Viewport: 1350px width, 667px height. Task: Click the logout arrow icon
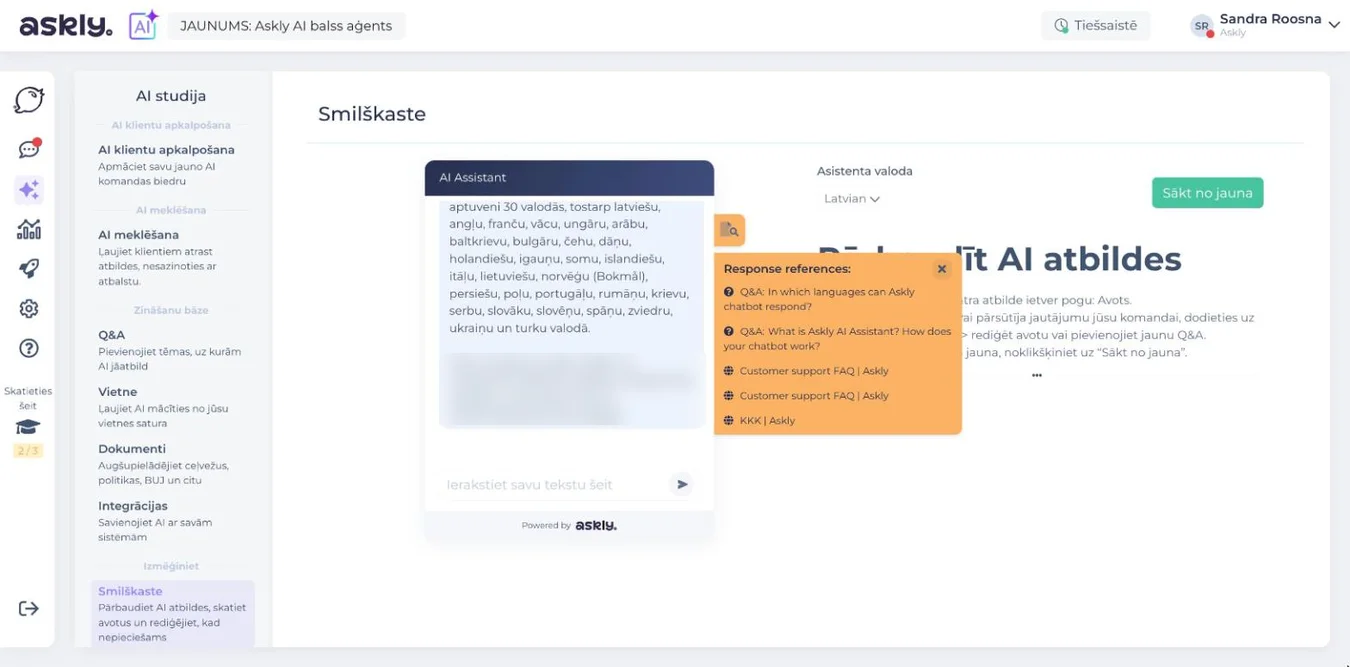[x=28, y=609]
